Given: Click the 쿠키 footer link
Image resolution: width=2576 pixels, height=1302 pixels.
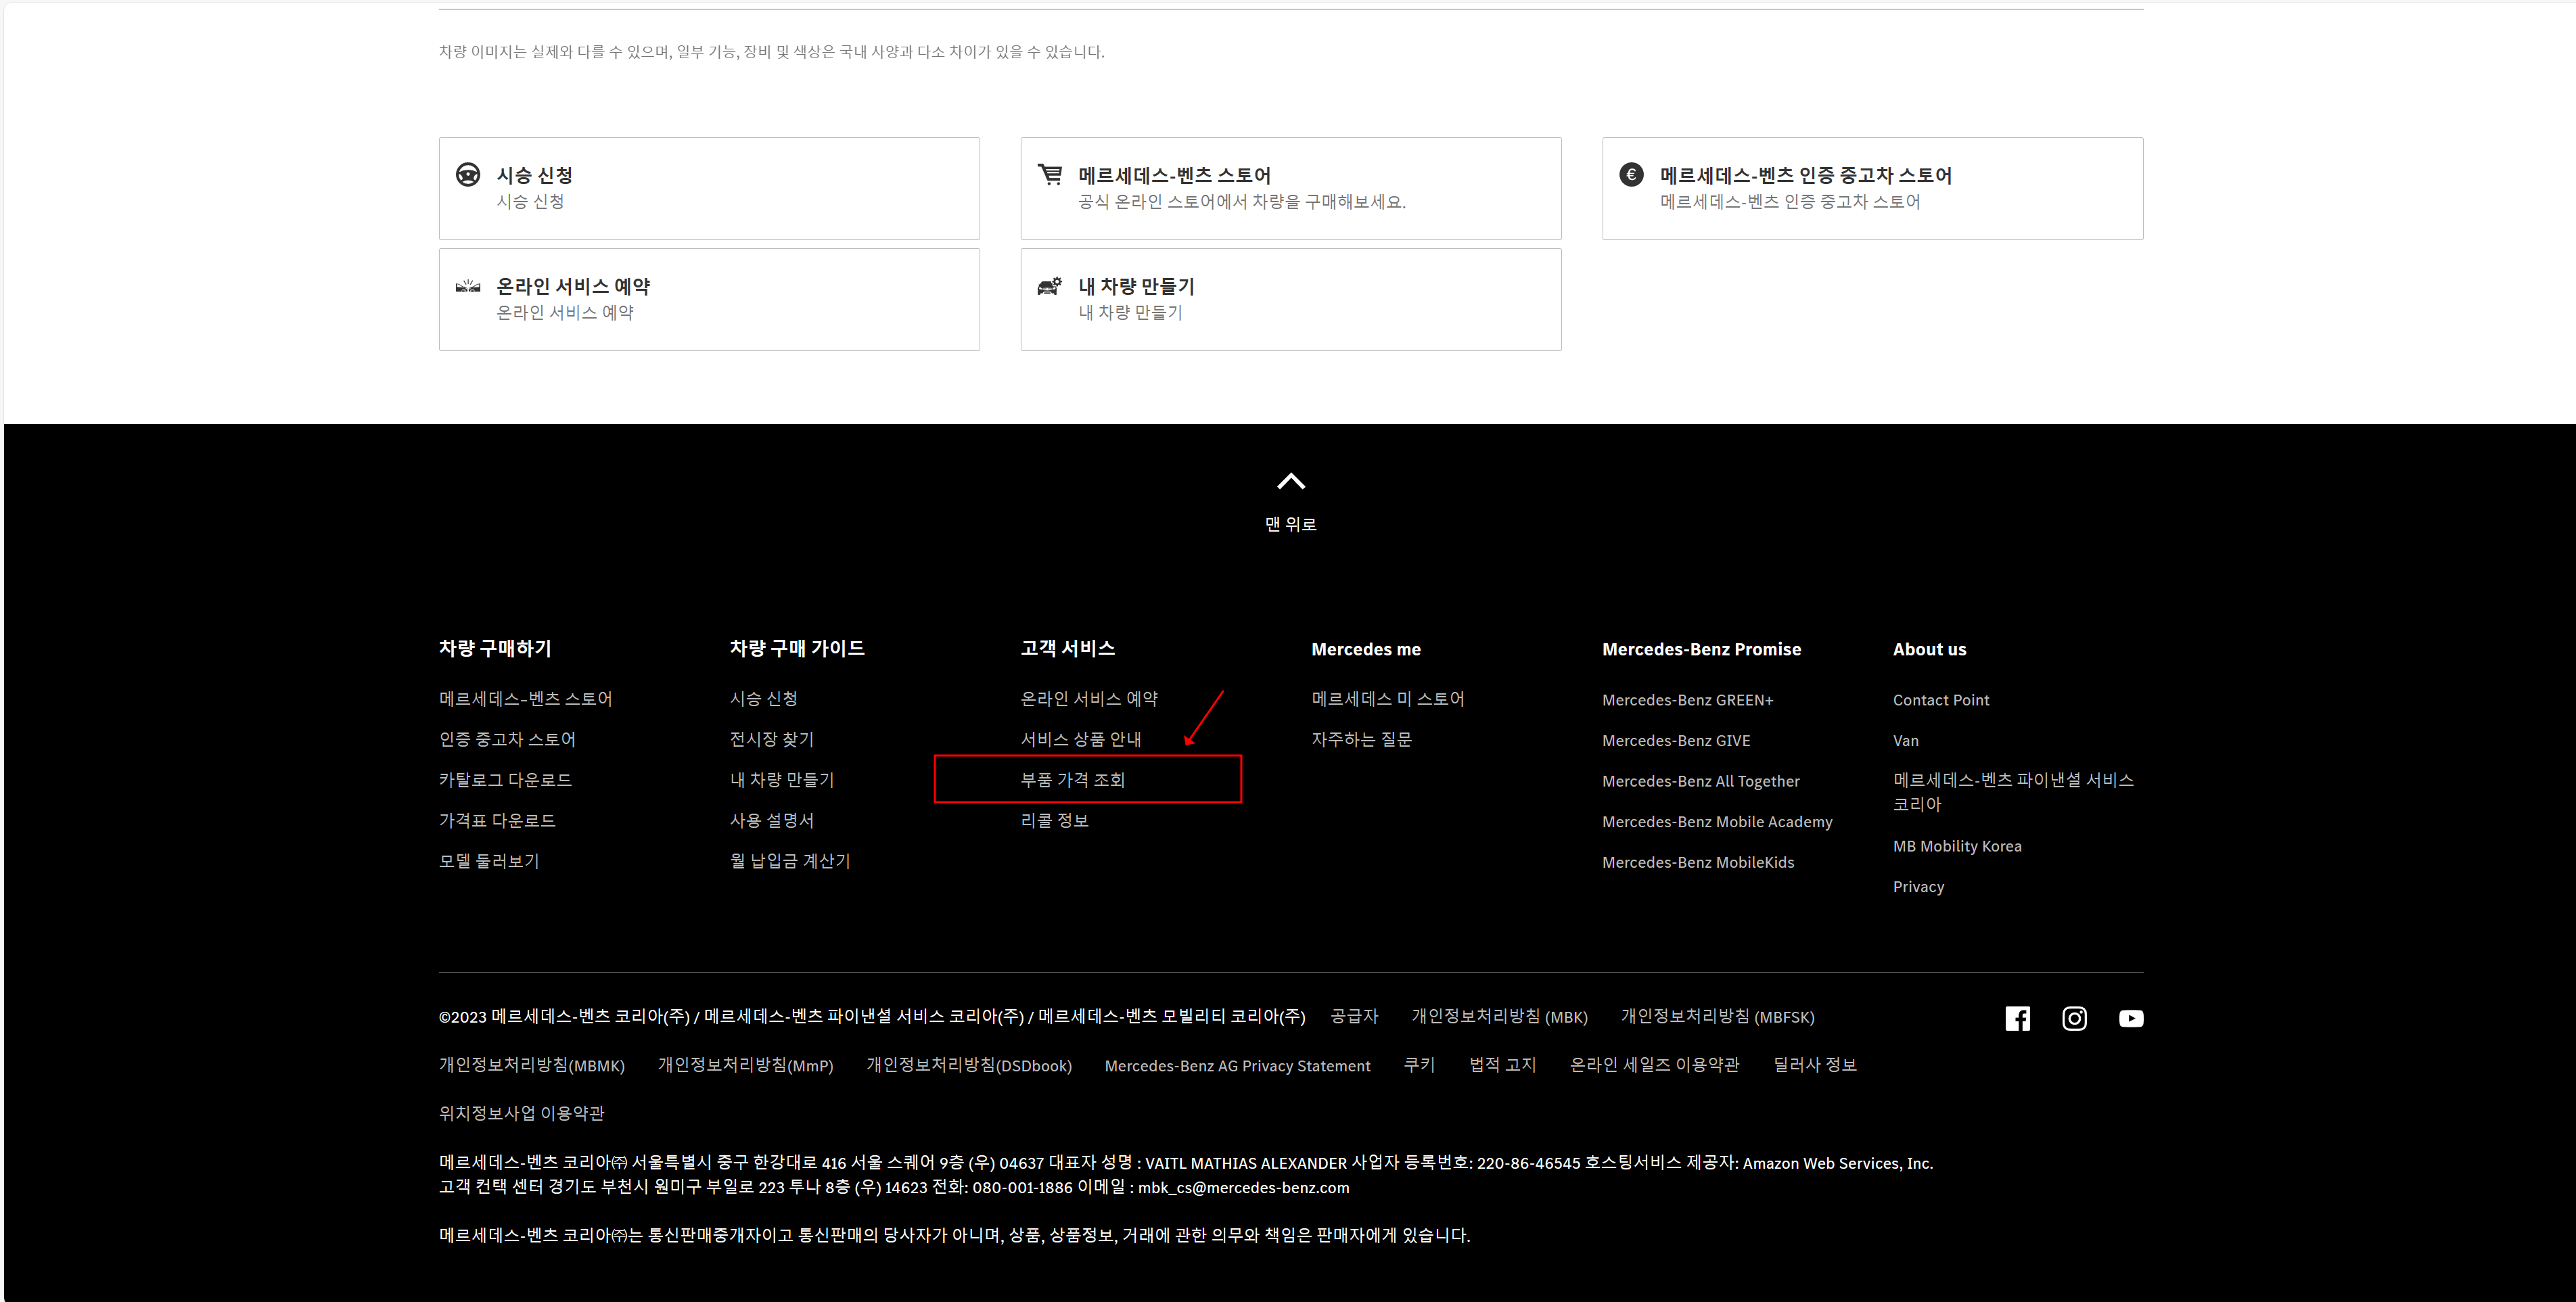Looking at the screenshot, I should pos(1419,1065).
